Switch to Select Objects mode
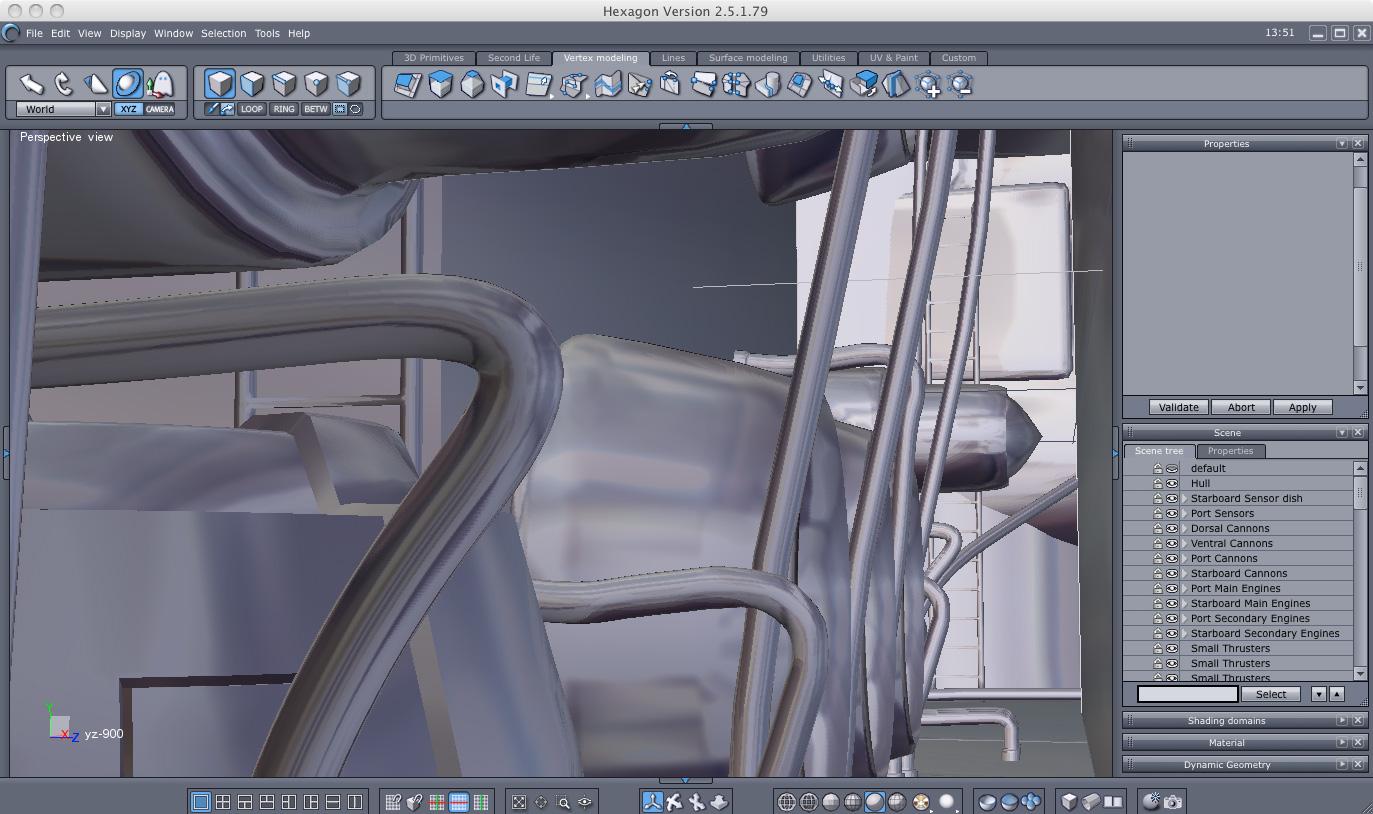 click(220, 83)
